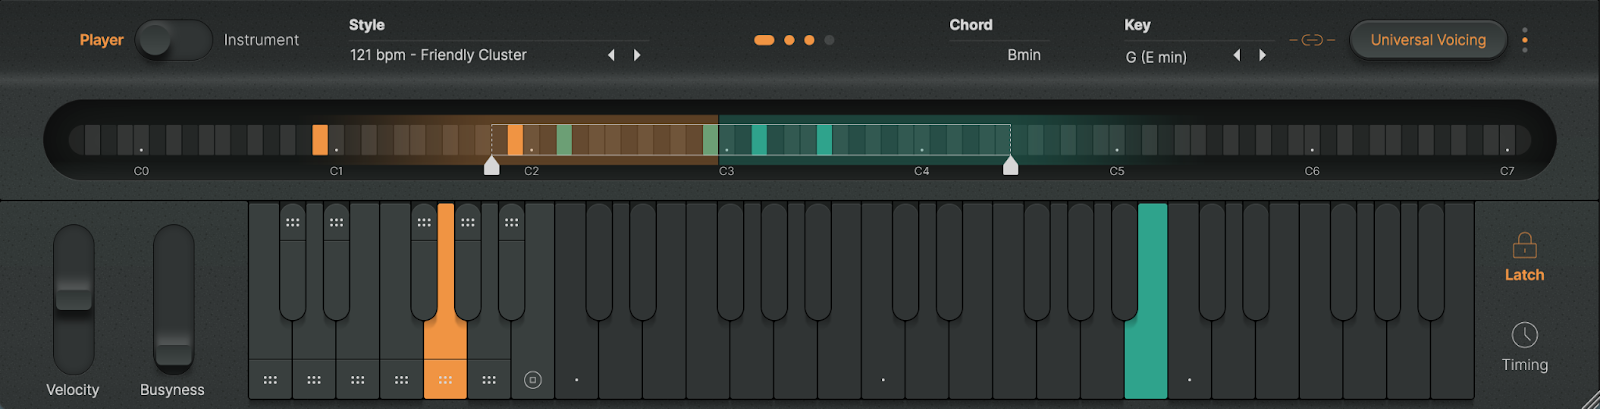Click the orange chain link icon beside Key
This screenshot has height=409, width=1600.
click(1312, 40)
